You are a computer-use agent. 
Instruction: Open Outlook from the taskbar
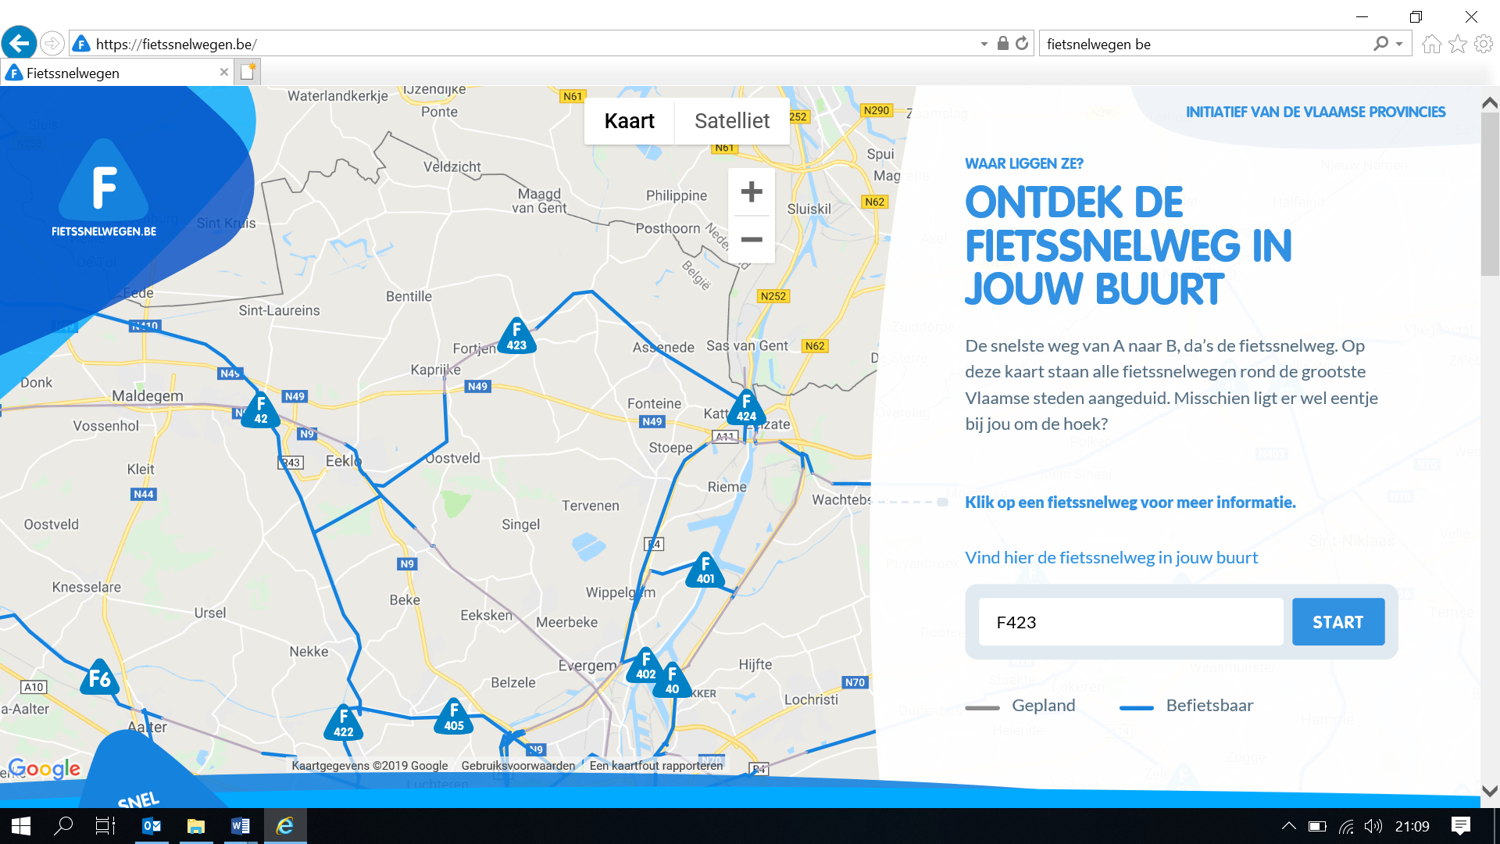152,826
